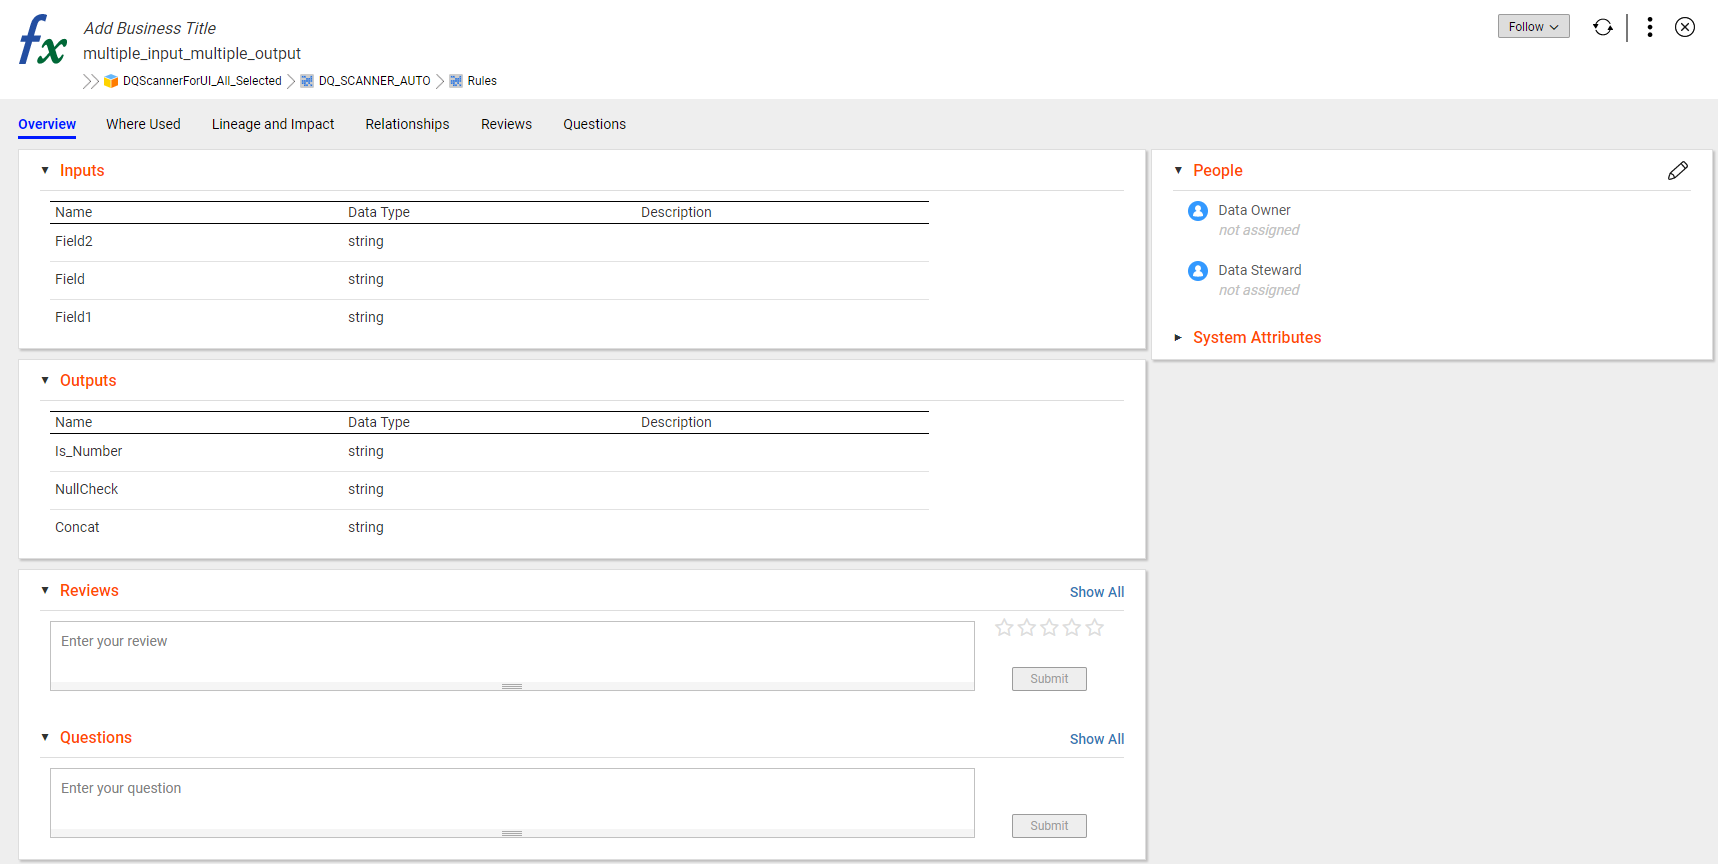The width and height of the screenshot is (1718, 864).
Task: Click the refresh icon in the header
Action: [x=1603, y=27]
